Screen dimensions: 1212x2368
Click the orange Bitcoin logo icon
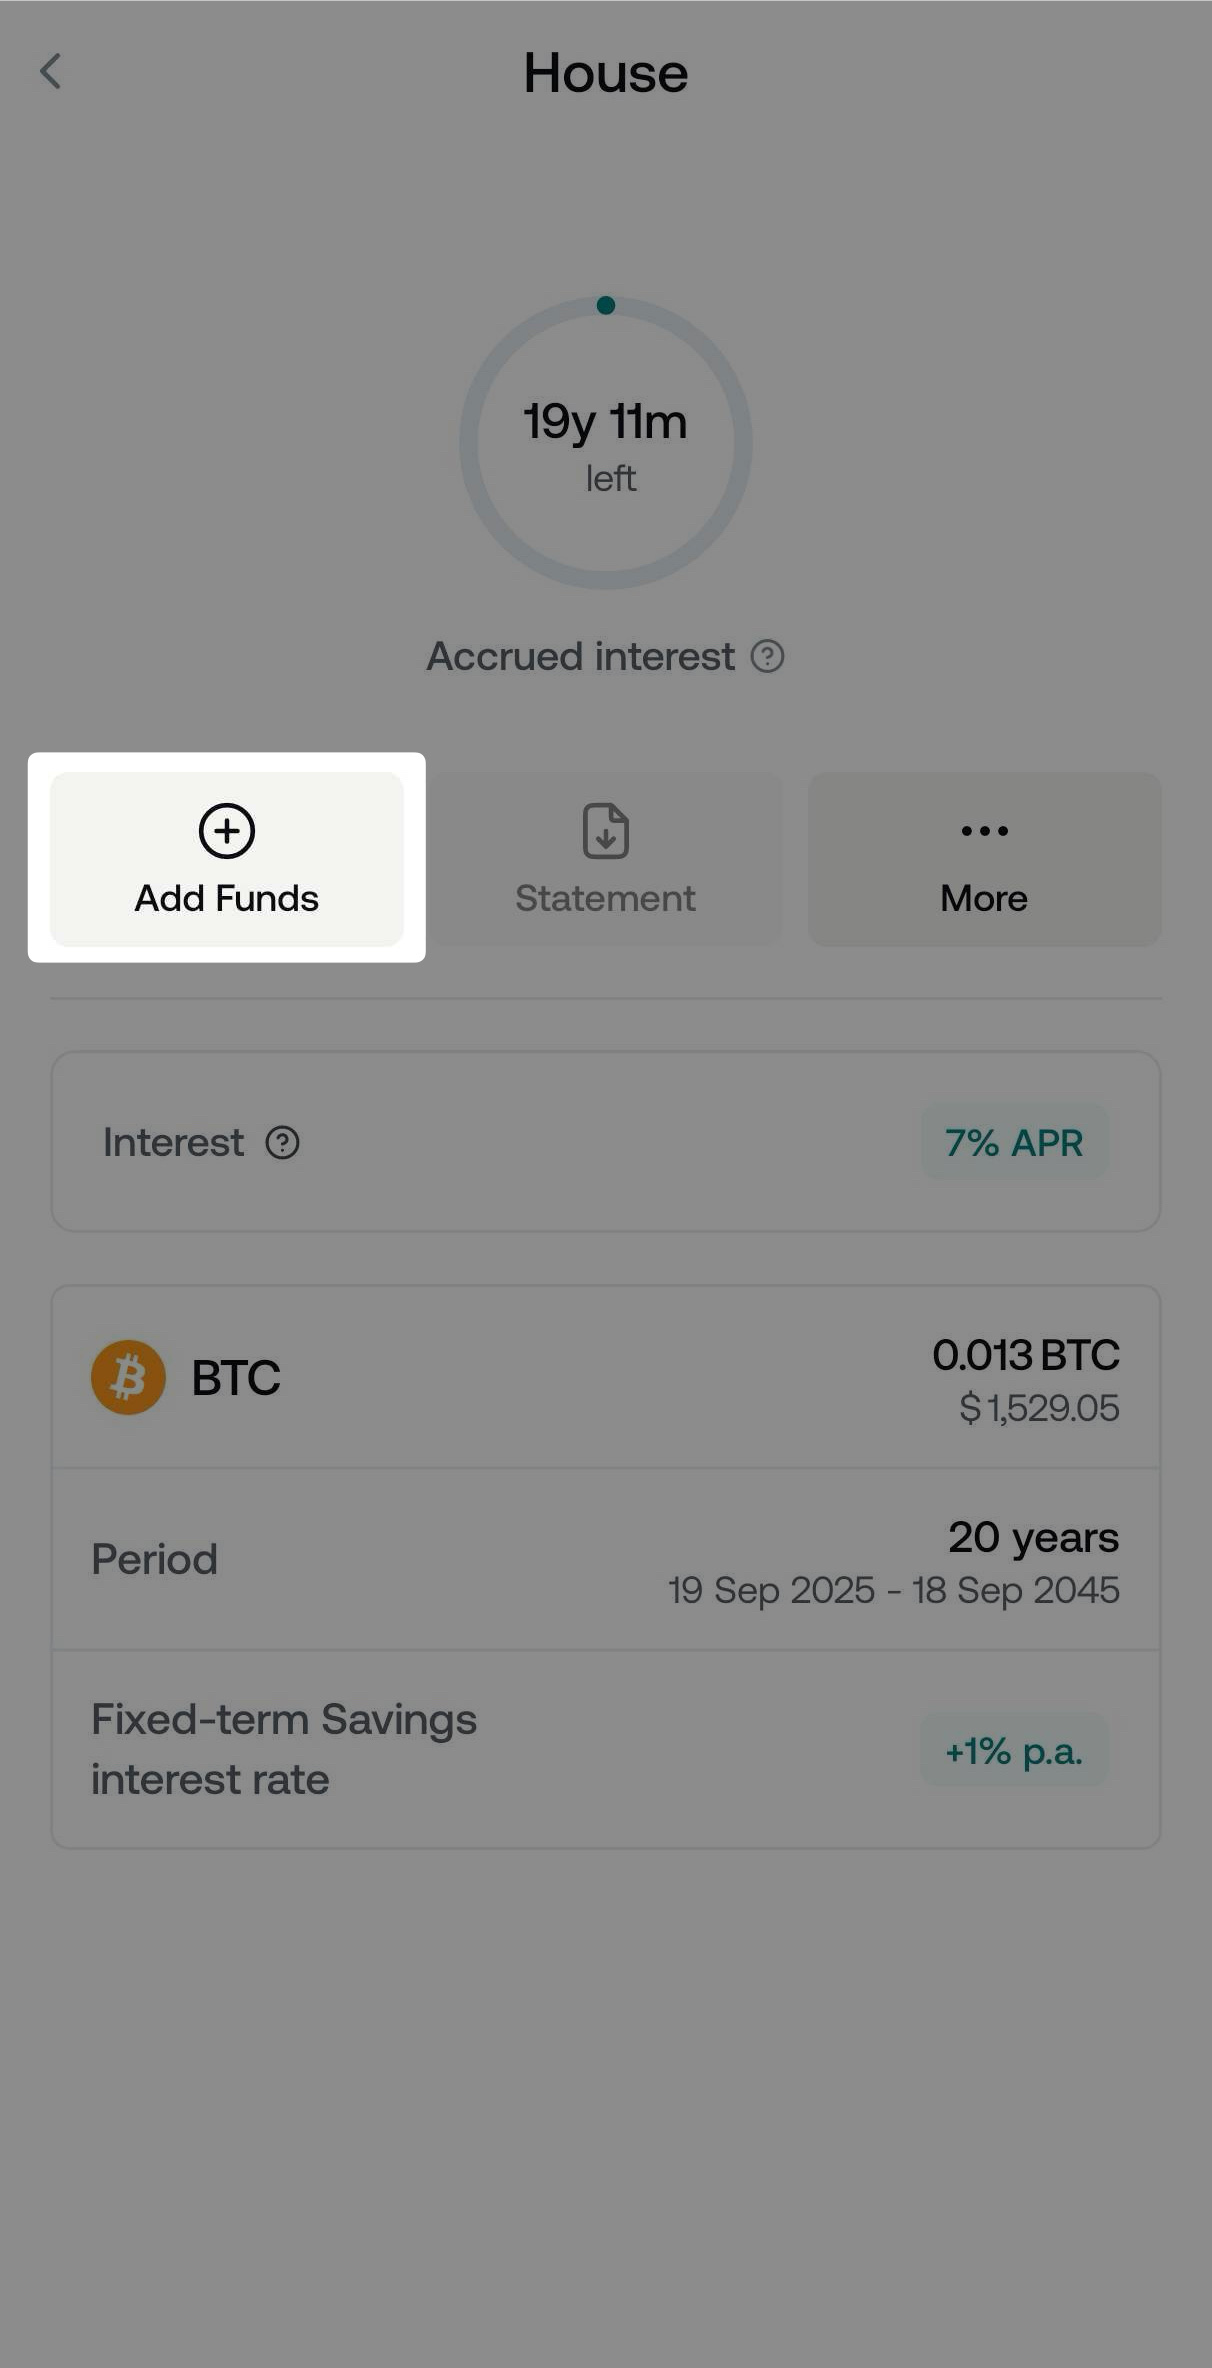pyautogui.click(x=128, y=1377)
